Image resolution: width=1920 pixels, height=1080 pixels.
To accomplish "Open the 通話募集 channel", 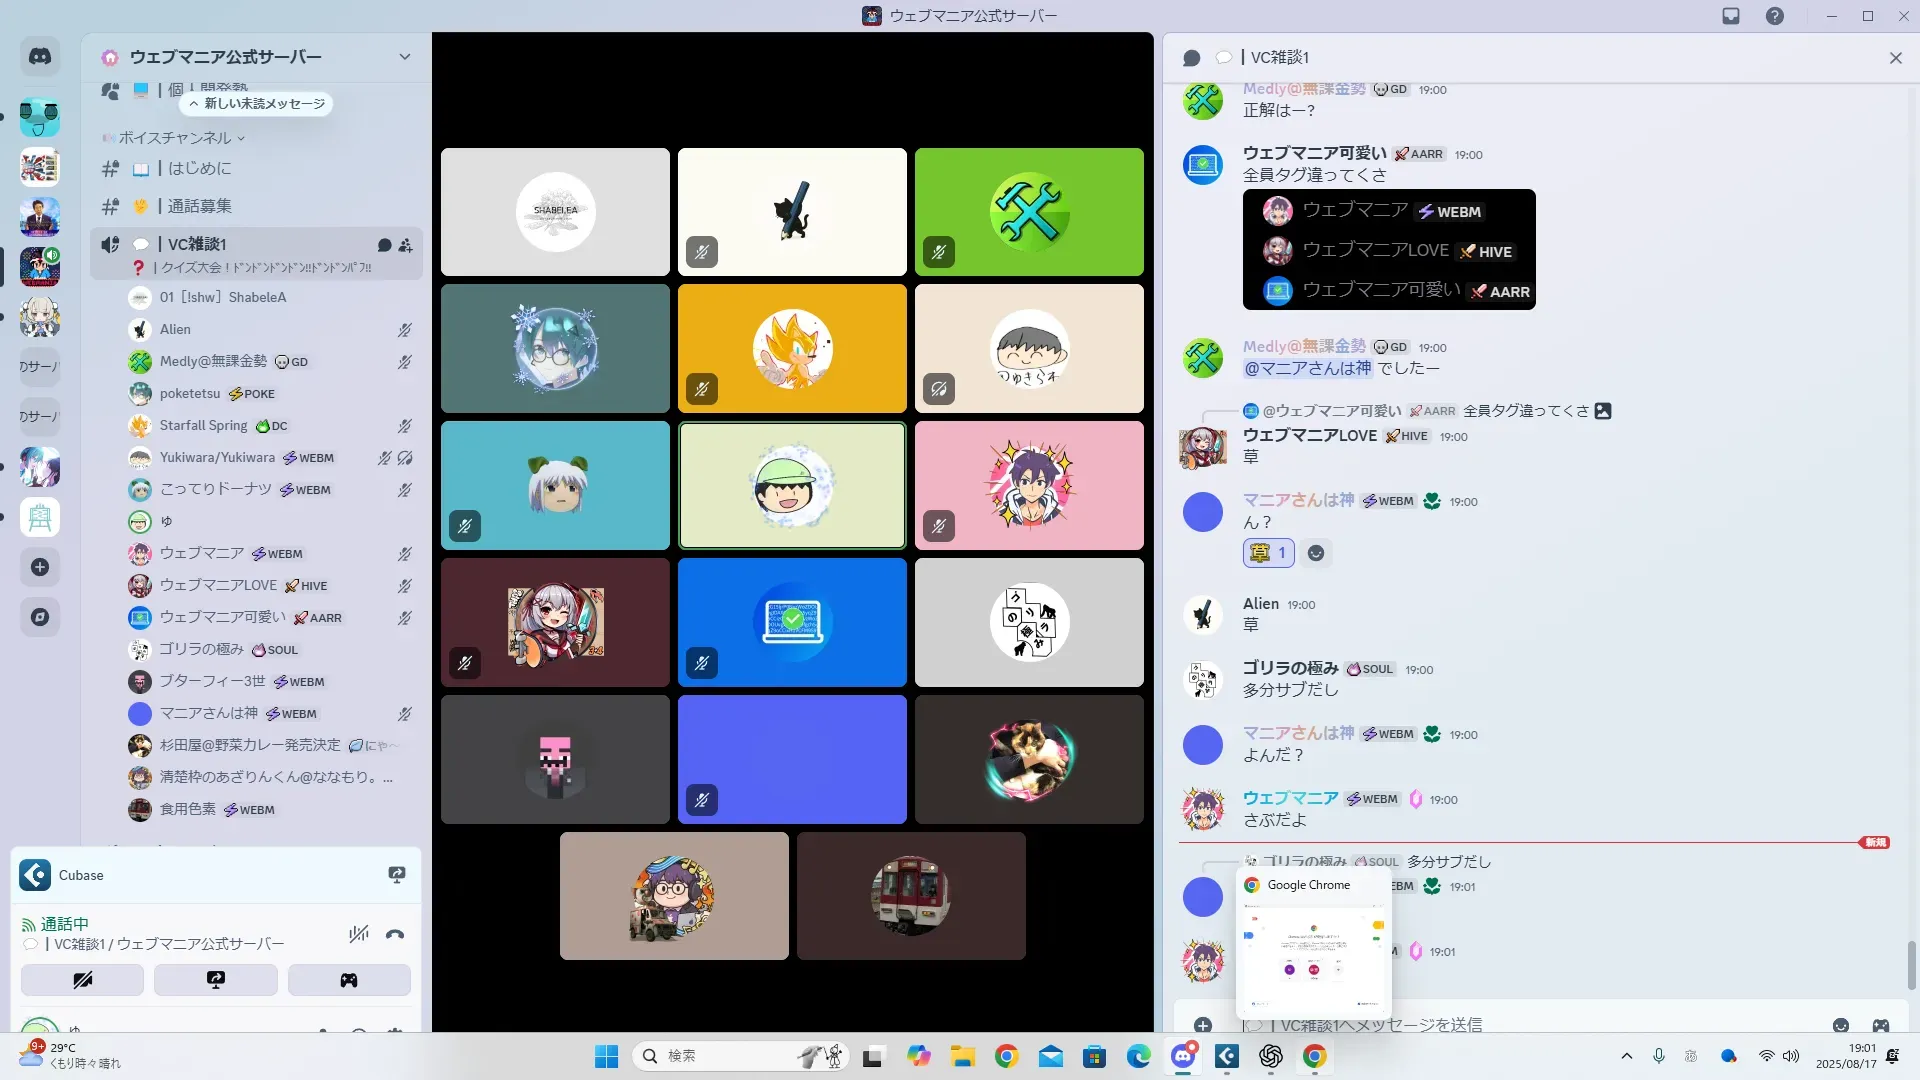I will [x=199, y=206].
